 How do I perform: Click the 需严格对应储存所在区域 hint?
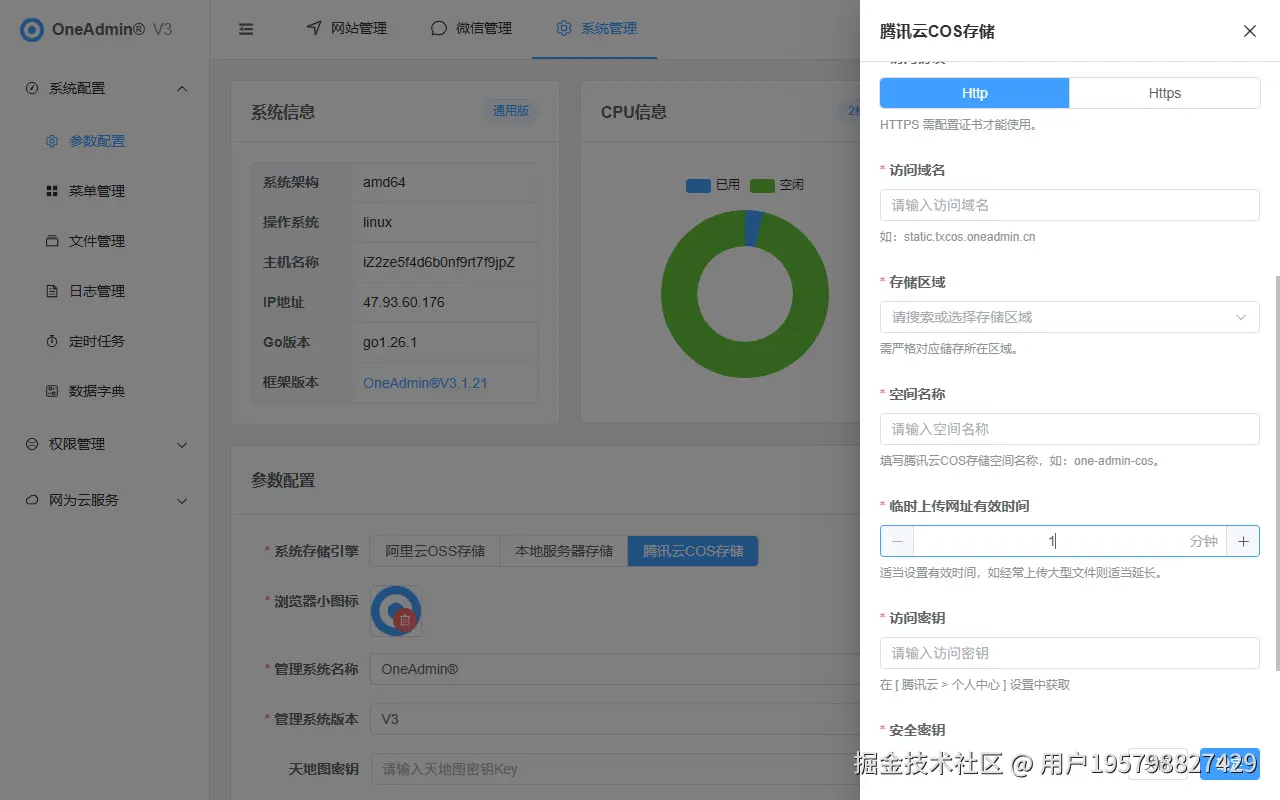pos(949,349)
